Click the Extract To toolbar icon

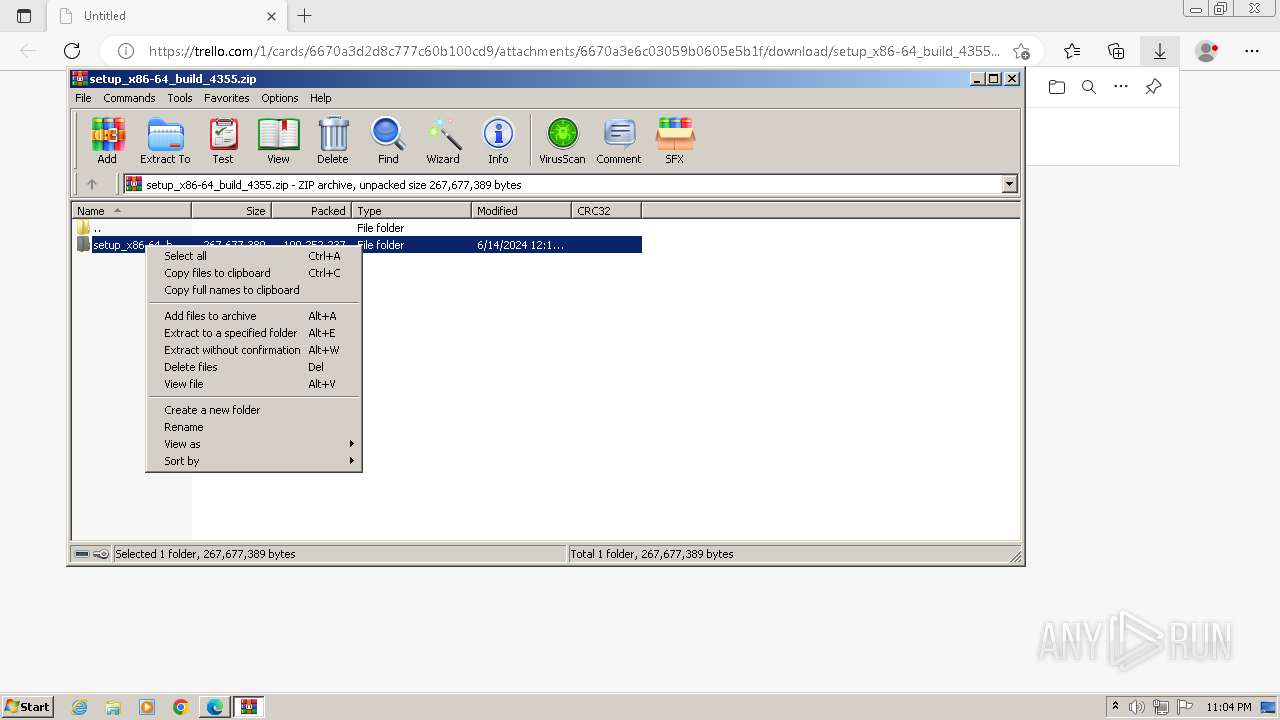point(165,140)
